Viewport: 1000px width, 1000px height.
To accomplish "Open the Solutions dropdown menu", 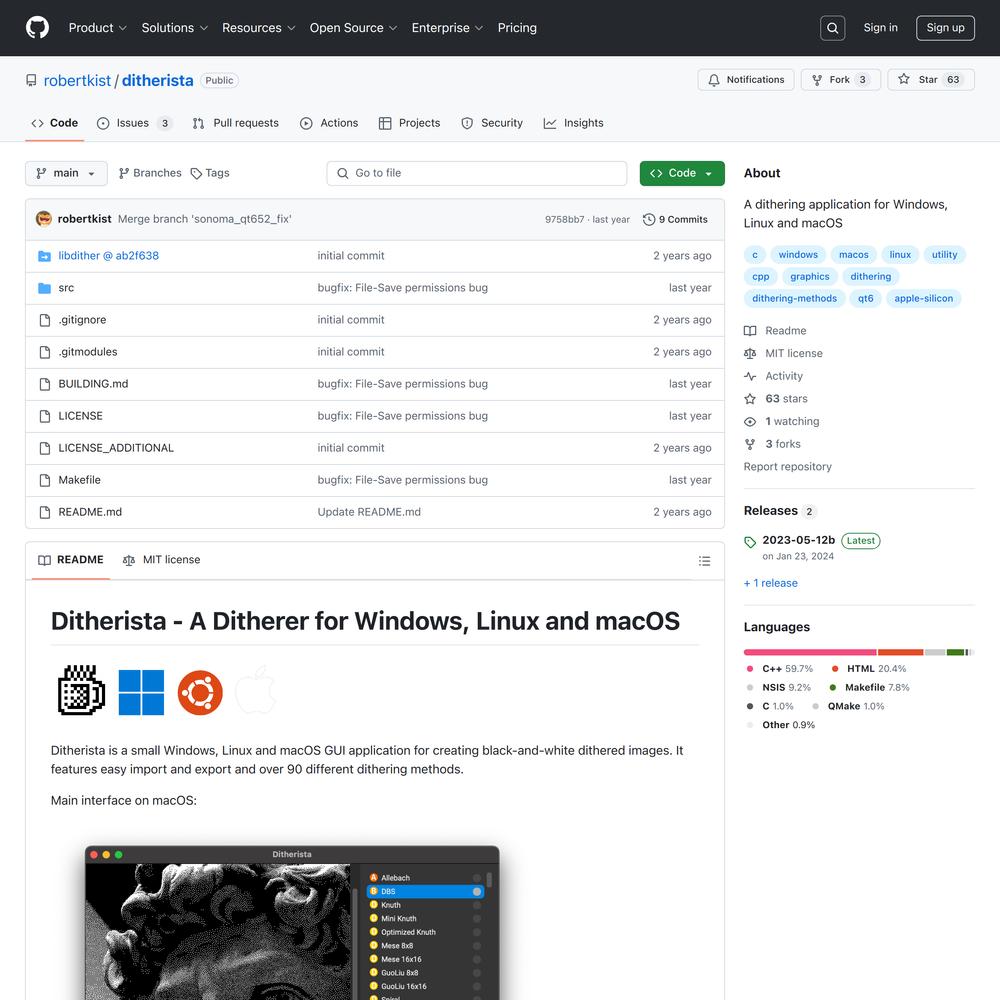I will coord(175,28).
